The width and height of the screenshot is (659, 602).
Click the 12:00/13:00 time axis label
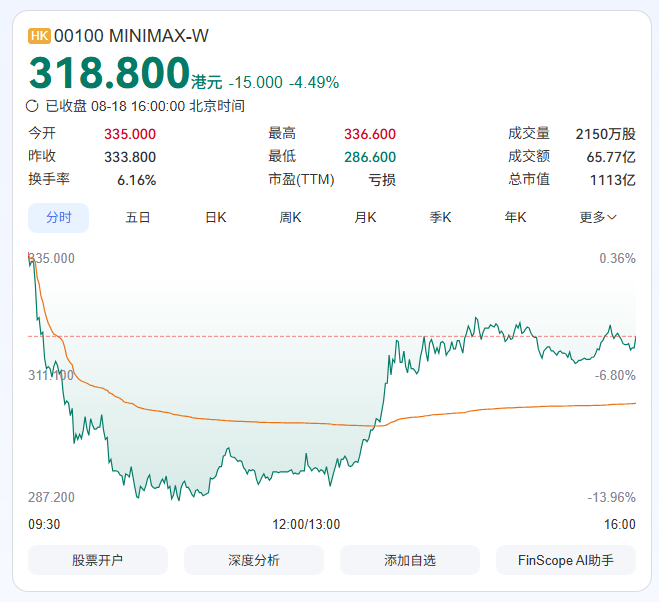tap(306, 524)
